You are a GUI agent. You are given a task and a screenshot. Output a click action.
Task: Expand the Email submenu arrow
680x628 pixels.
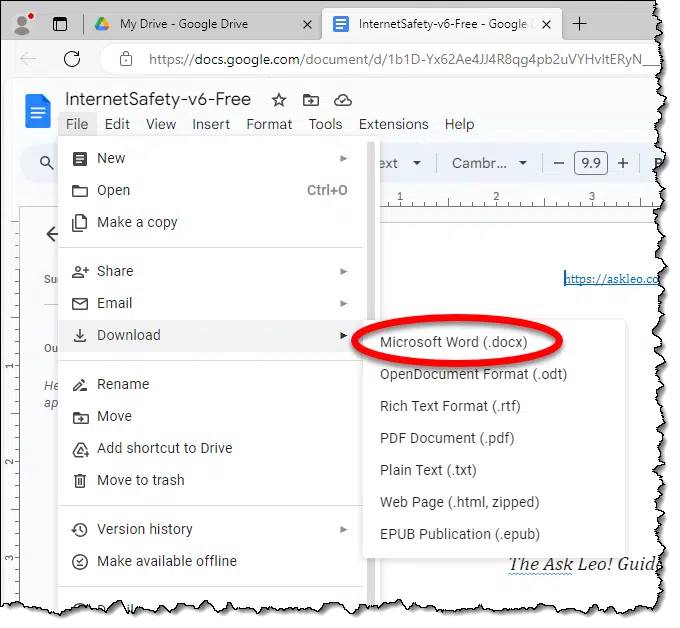pos(343,304)
